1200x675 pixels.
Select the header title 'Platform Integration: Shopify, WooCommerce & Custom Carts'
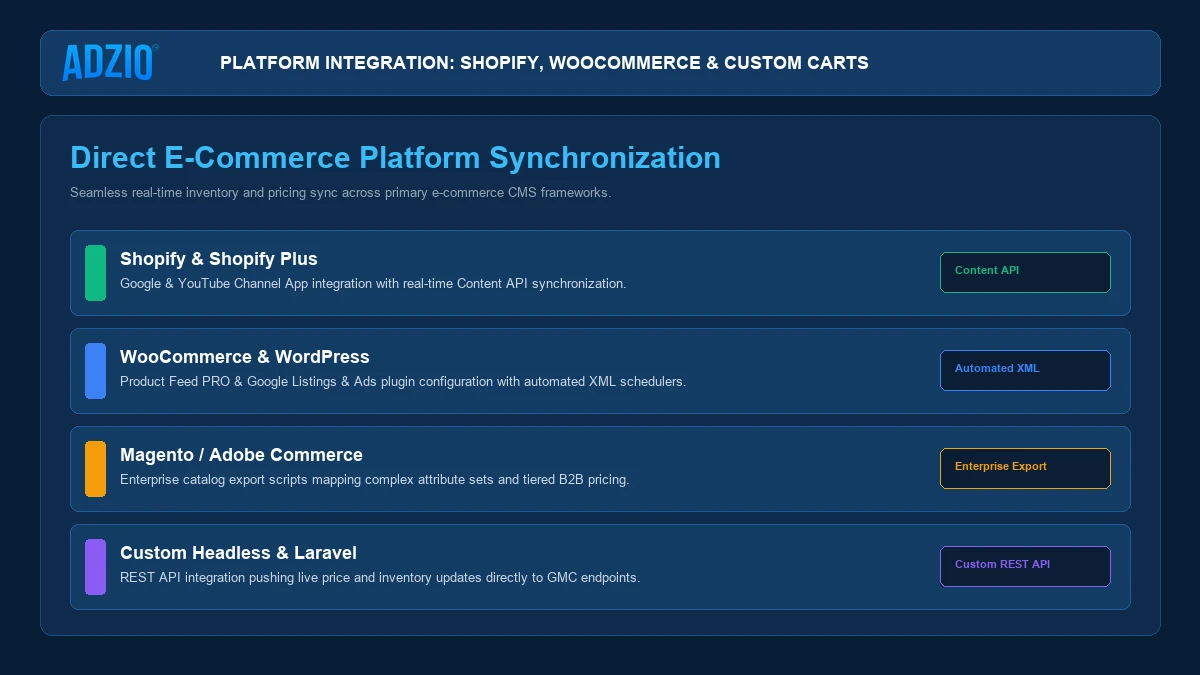pos(544,63)
